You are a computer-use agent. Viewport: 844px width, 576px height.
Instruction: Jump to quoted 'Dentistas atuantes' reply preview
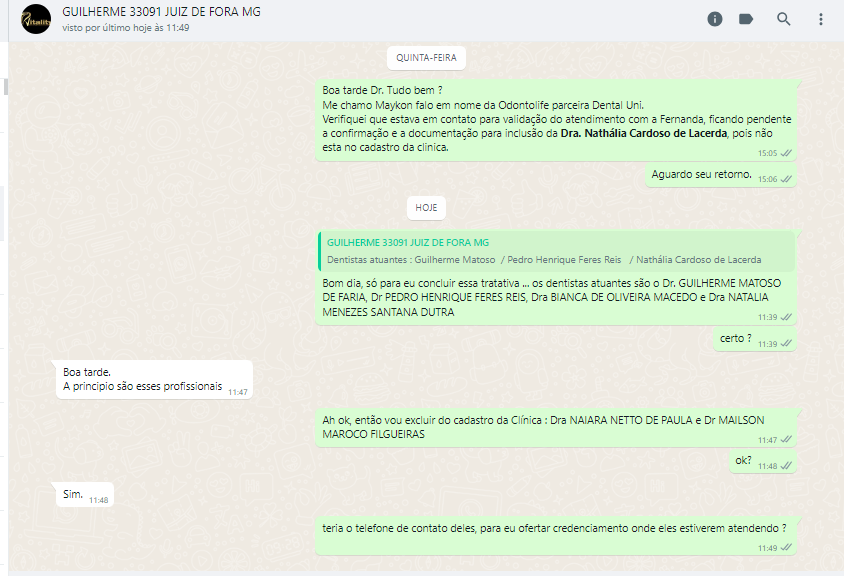[557, 251]
